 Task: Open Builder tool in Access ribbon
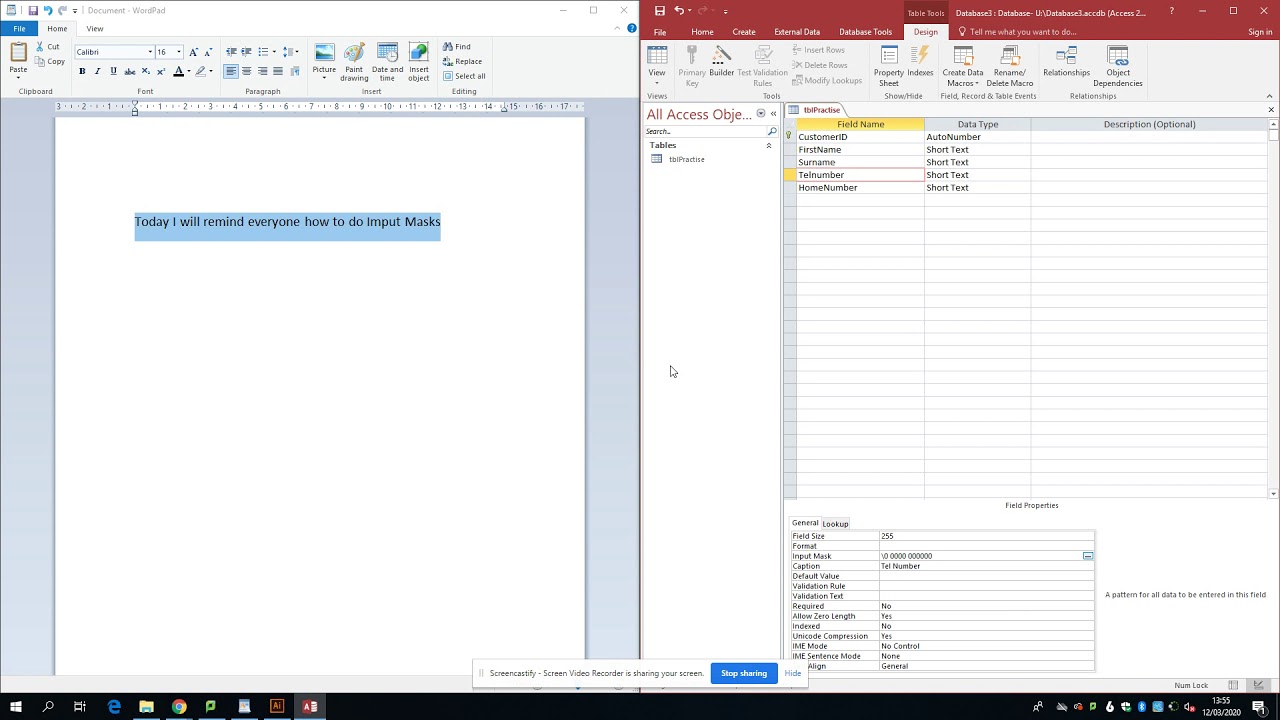click(721, 62)
